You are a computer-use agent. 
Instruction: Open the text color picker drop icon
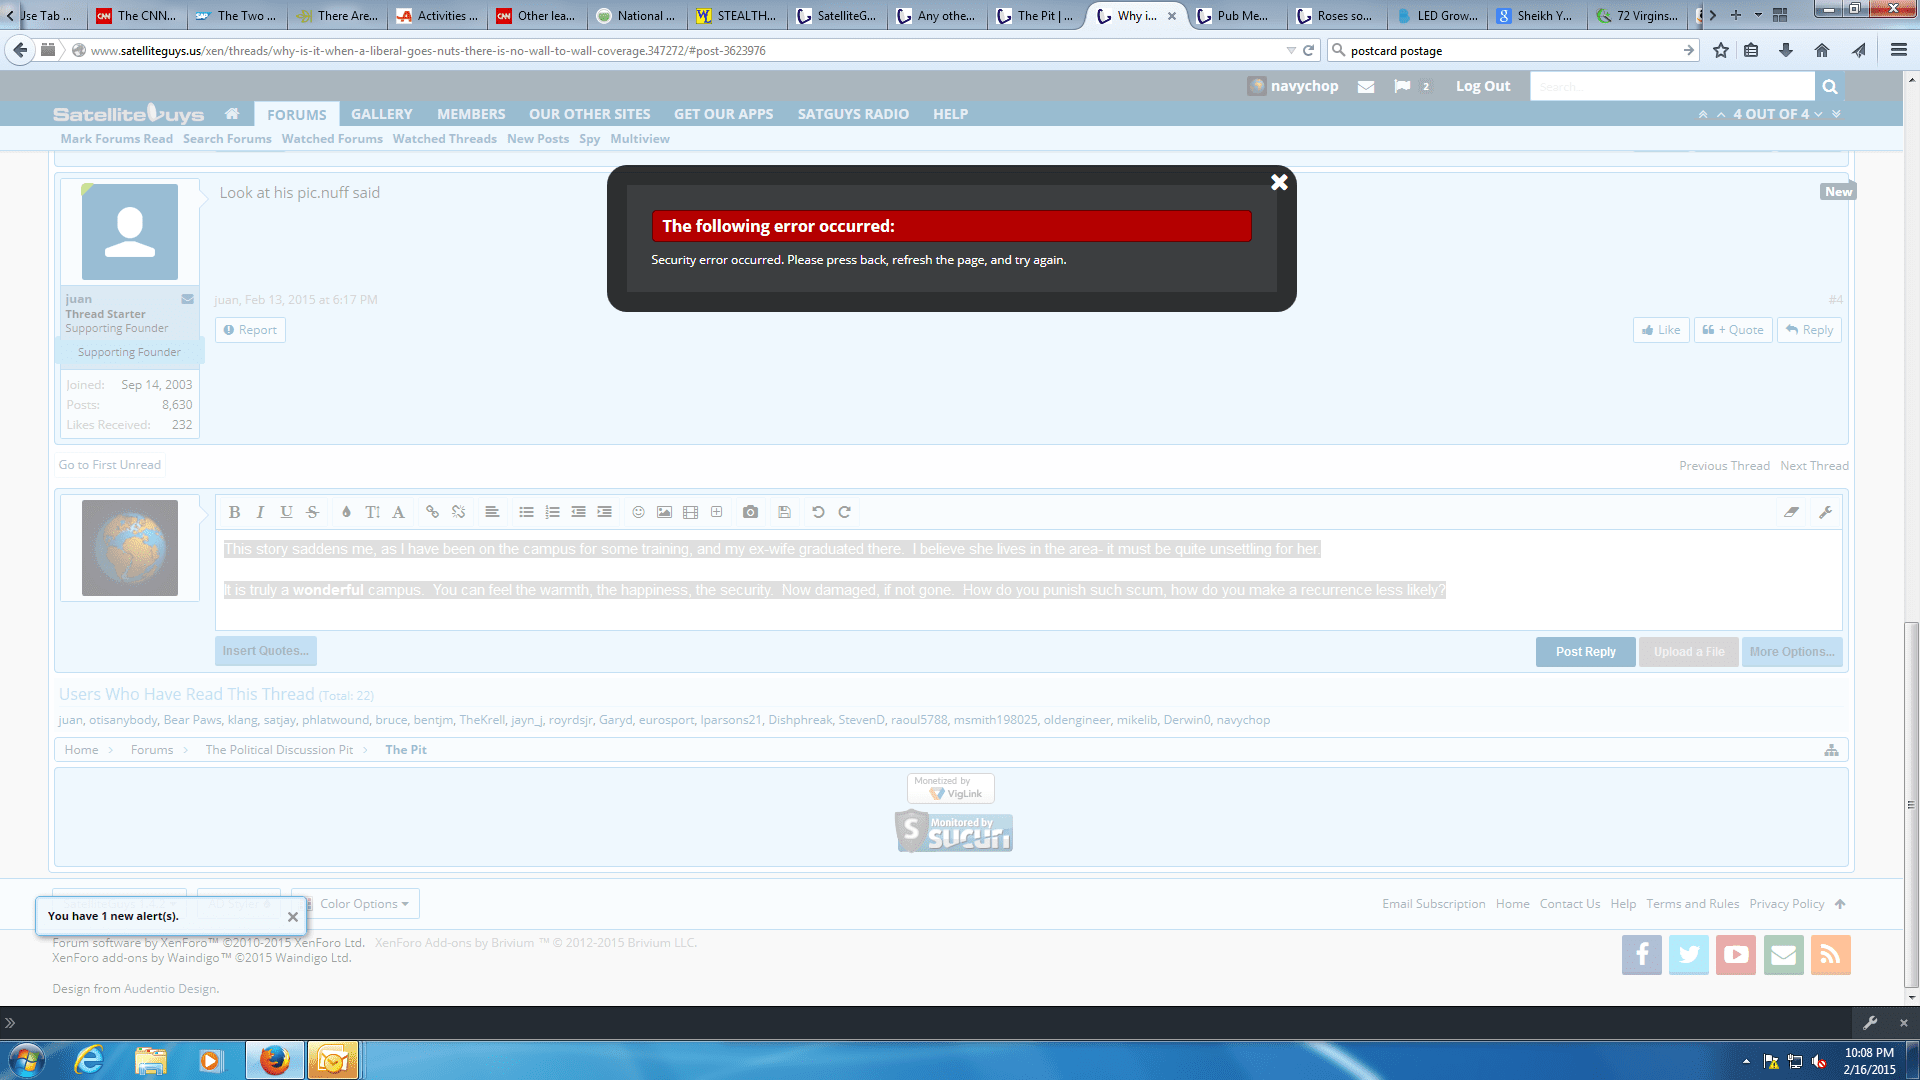pyautogui.click(x=346, y=512)
